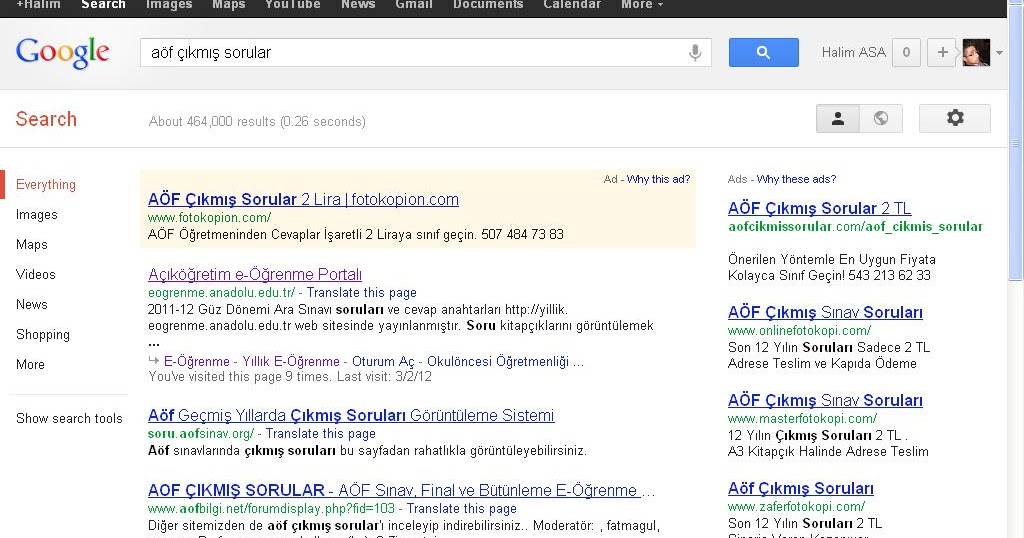Open AÖF Çıkmış Sorular 2 TL sidebar ad
The height and width of the screenshot is (538, 1024).
pos(819,209)
